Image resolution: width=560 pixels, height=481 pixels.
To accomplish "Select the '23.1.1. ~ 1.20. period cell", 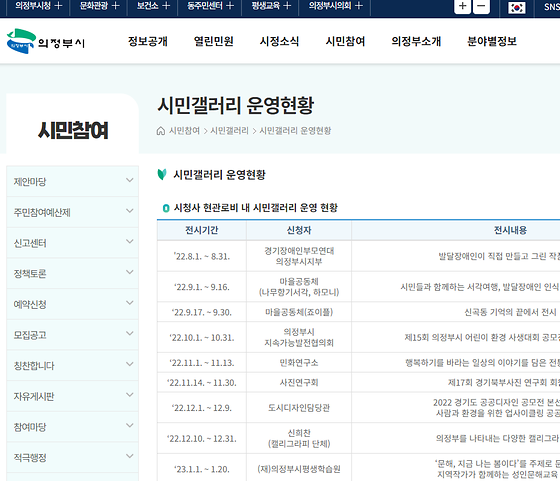I will pyautogui.click(x=202, y=469).
